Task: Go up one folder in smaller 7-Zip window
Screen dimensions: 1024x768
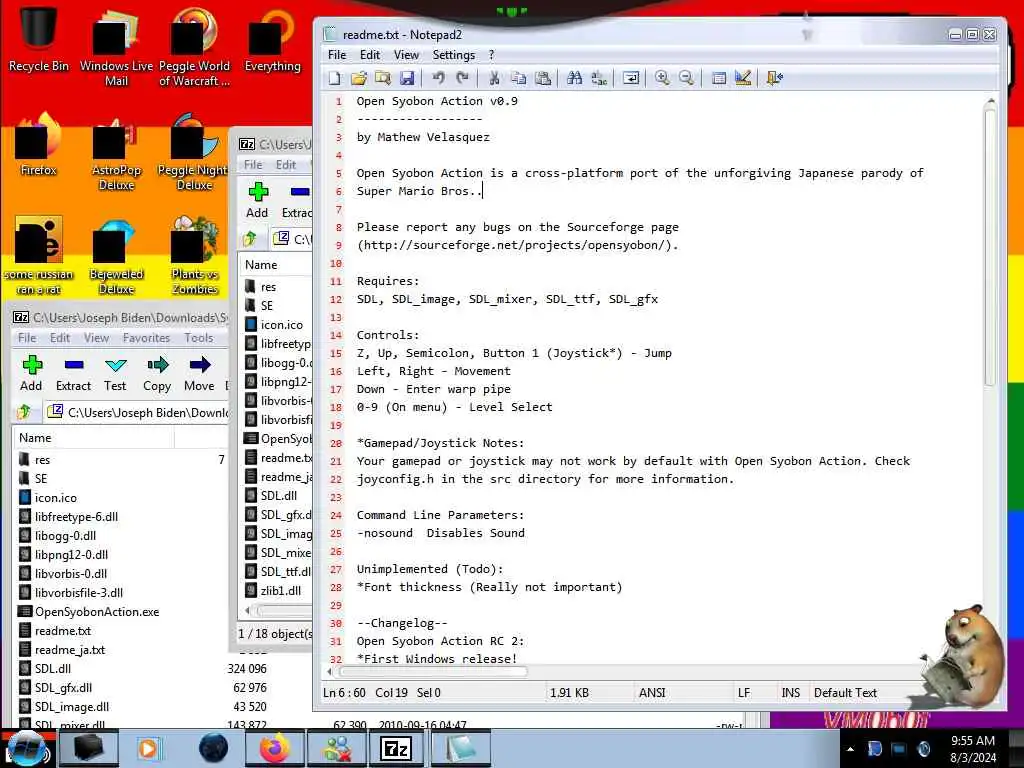Action: click(x=250, y=239)
